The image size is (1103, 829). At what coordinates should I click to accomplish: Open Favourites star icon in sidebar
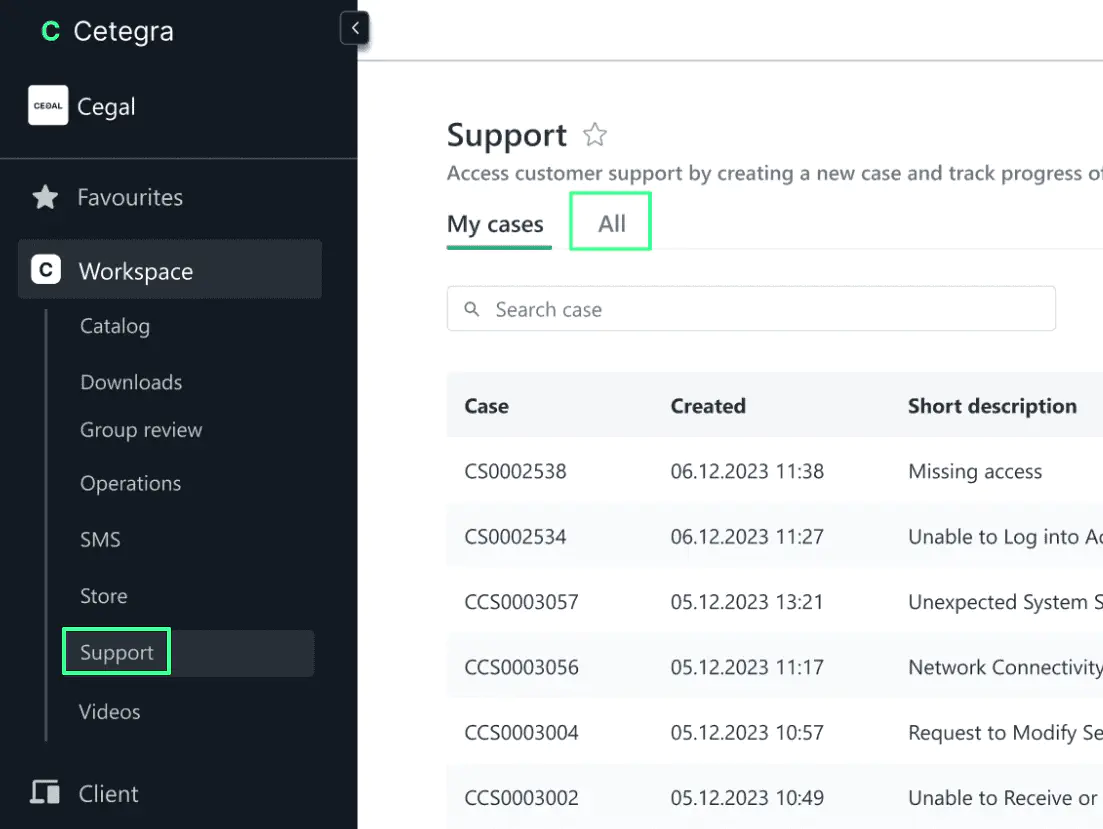45,197
